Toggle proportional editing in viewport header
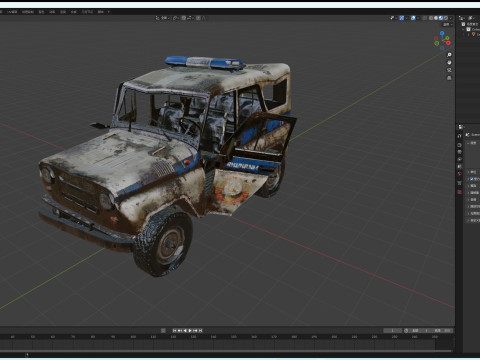 coord(198,18)
